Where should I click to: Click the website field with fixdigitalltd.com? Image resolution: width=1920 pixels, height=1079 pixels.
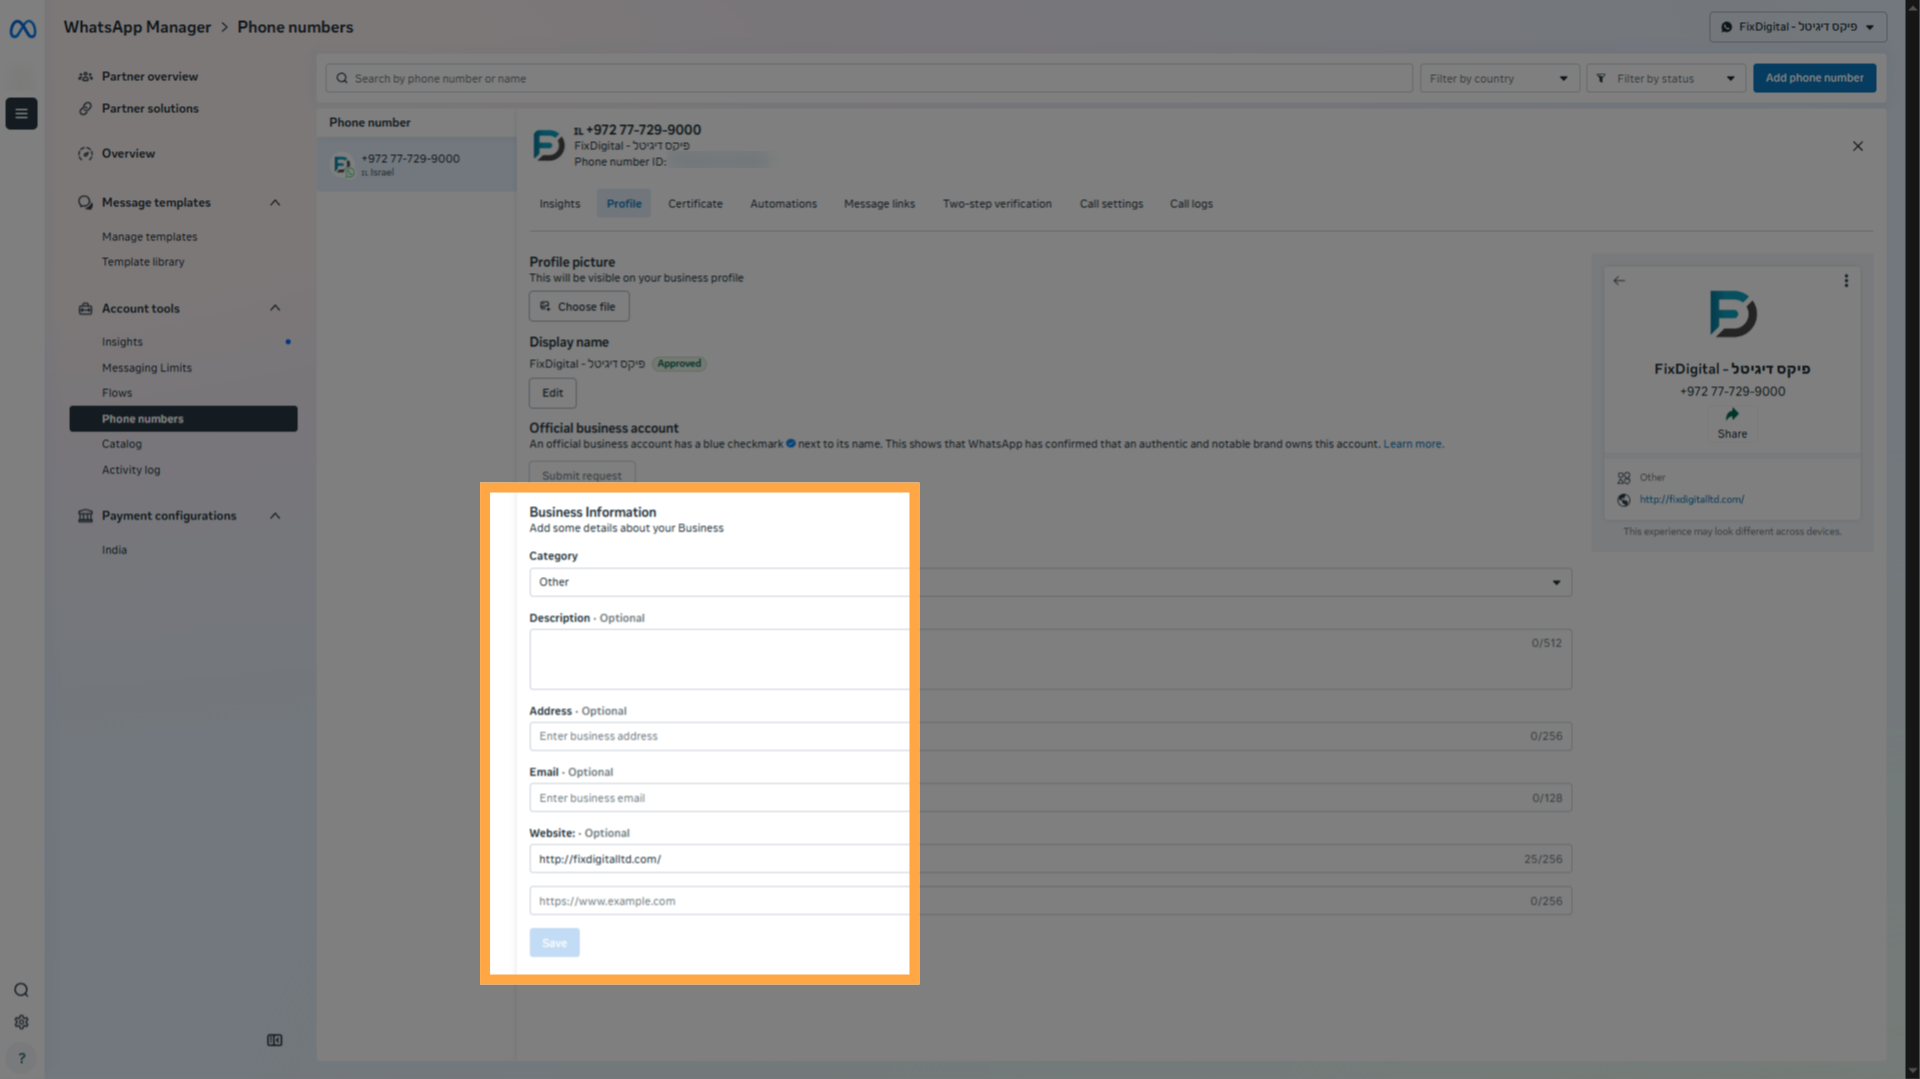[1050, 859]
